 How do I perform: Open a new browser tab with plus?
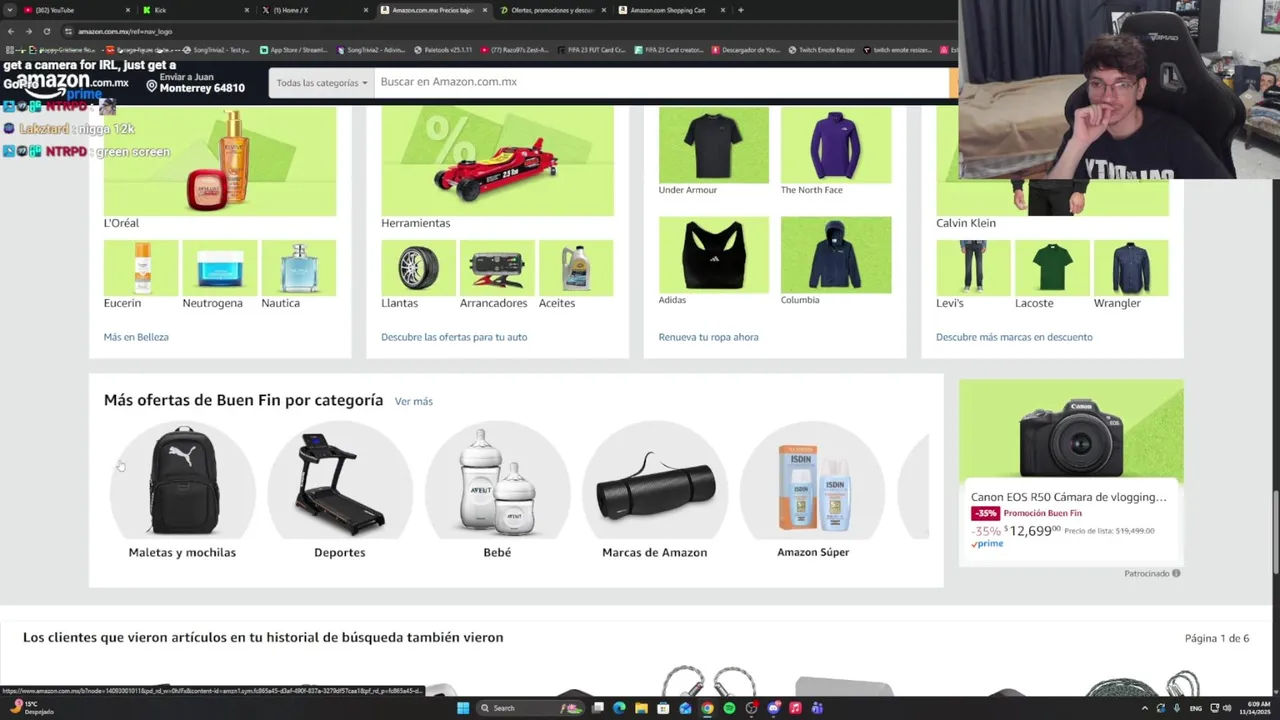[740, 10]
